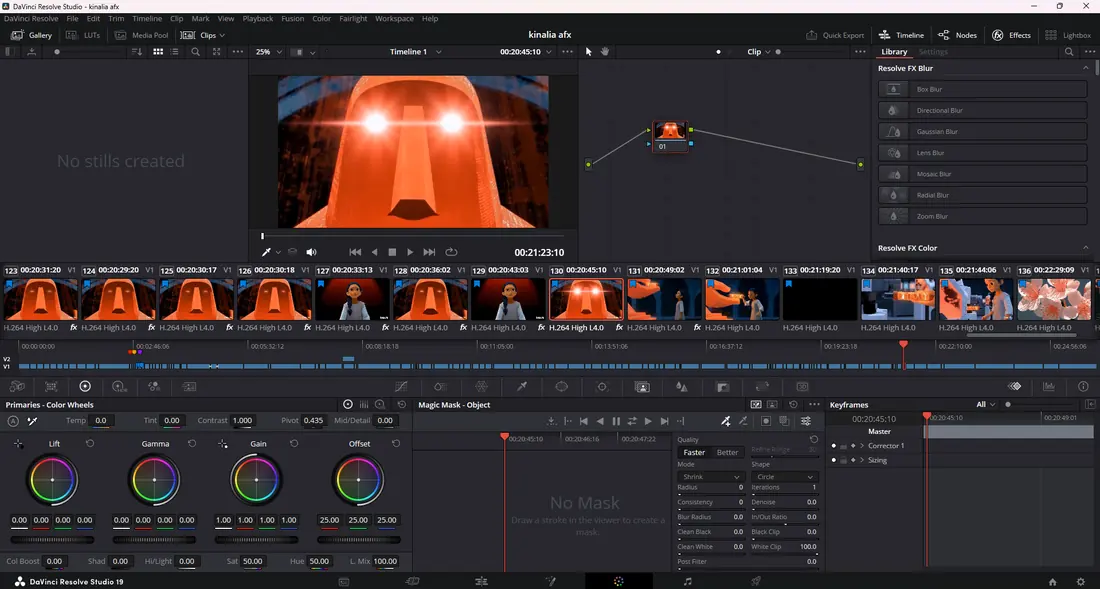Click the Contrast value field
Viewport: 1100px width, 589px height.
[243, 421]
